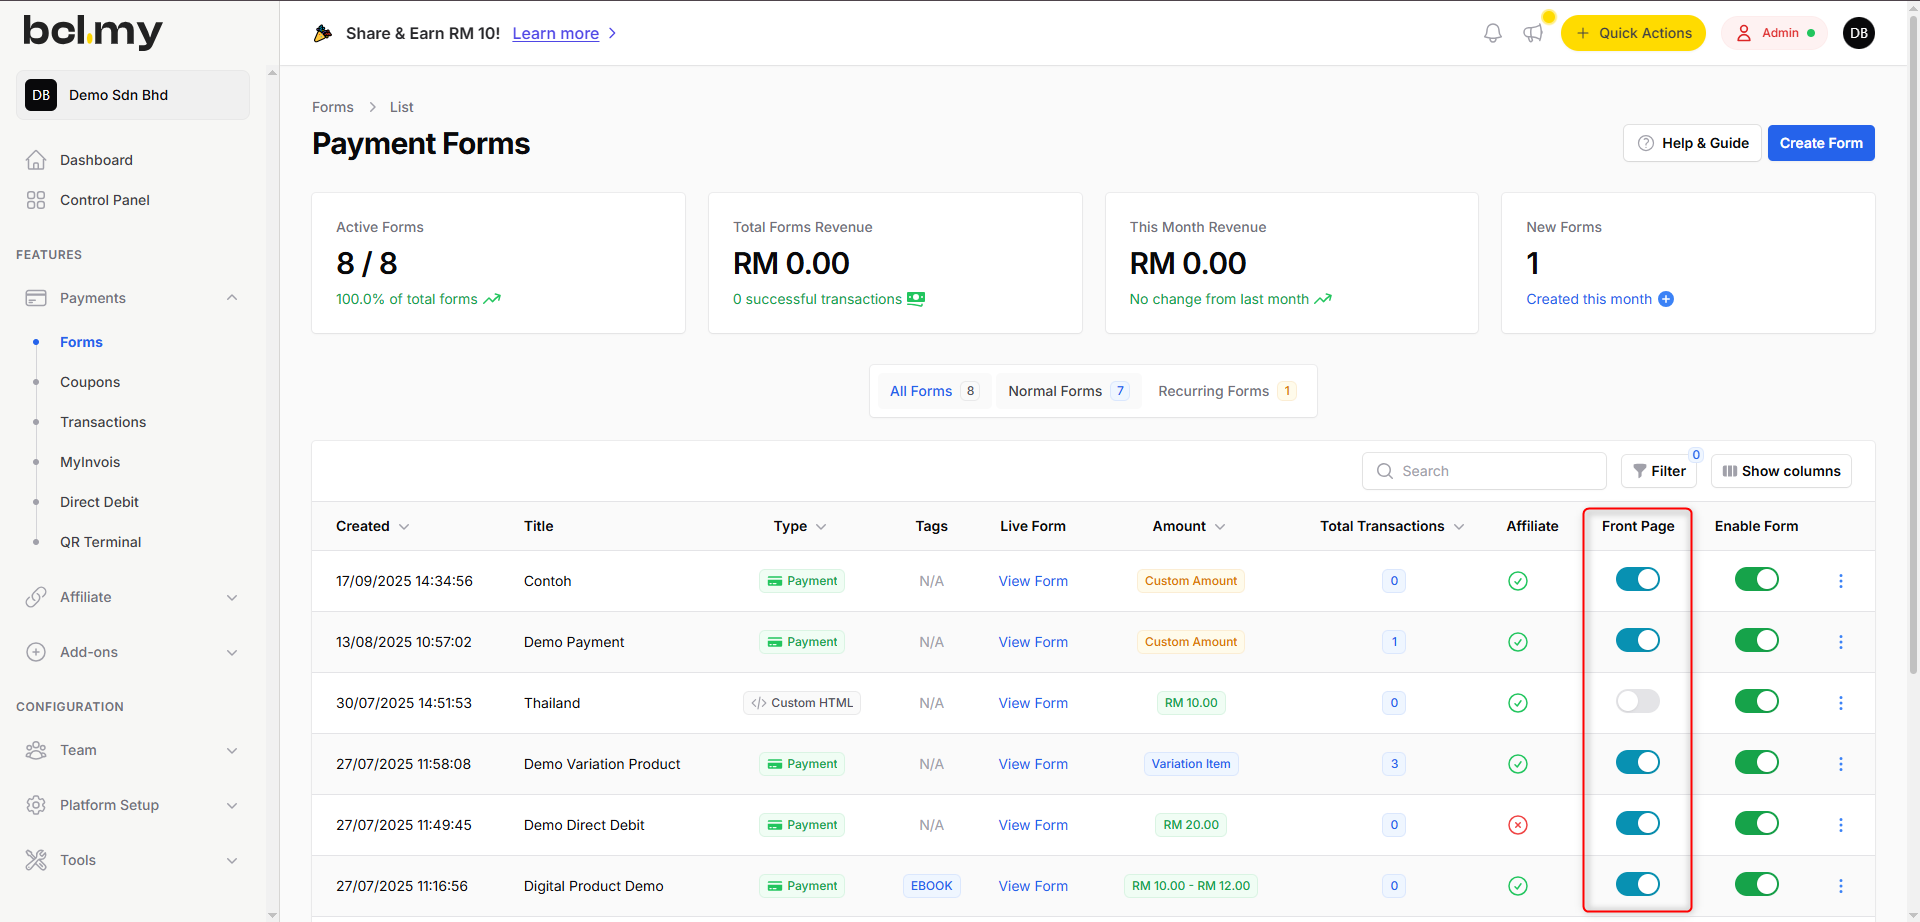Toggle Front Page for Demo Direct Debit
The height and width of the screenshot is (922, 1920).
pos(1638,823)
